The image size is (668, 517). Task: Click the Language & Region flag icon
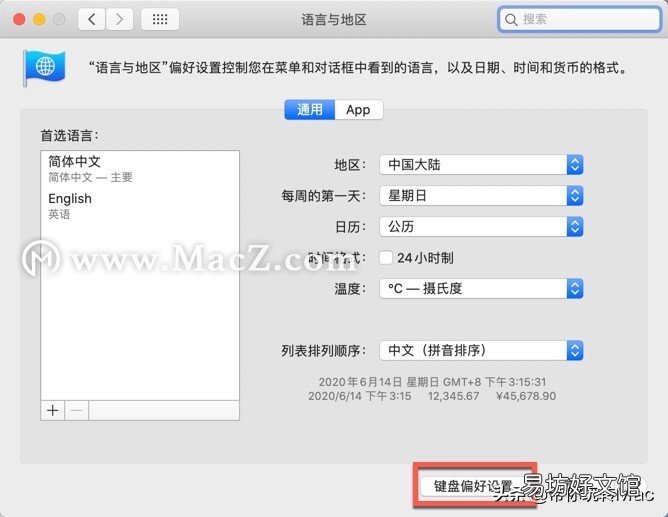(x=44, y=68)
